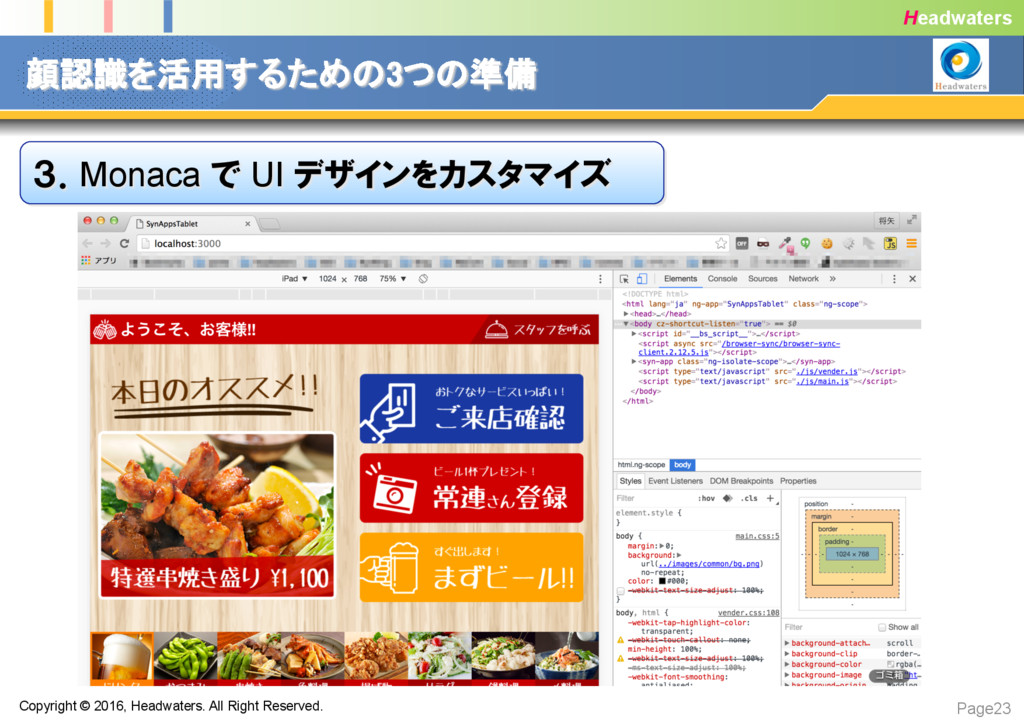Open a new browser tab

tap(270, 224)
